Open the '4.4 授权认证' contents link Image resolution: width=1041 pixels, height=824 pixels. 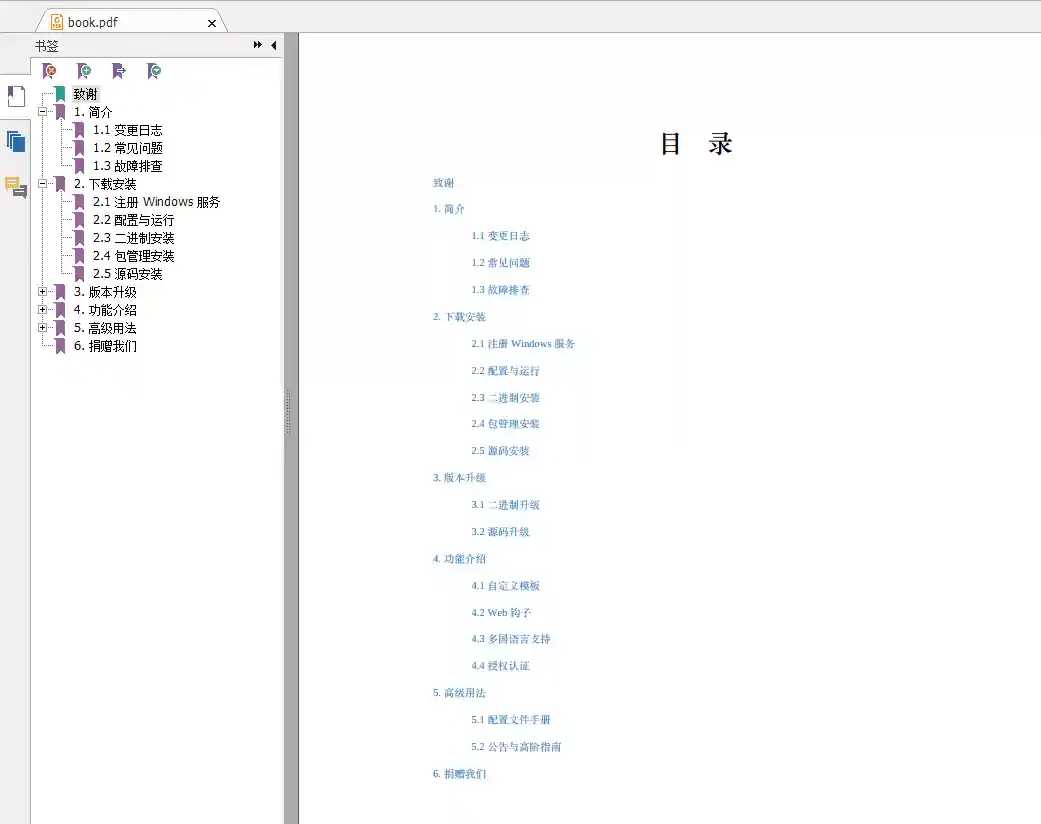pos(501,665)
